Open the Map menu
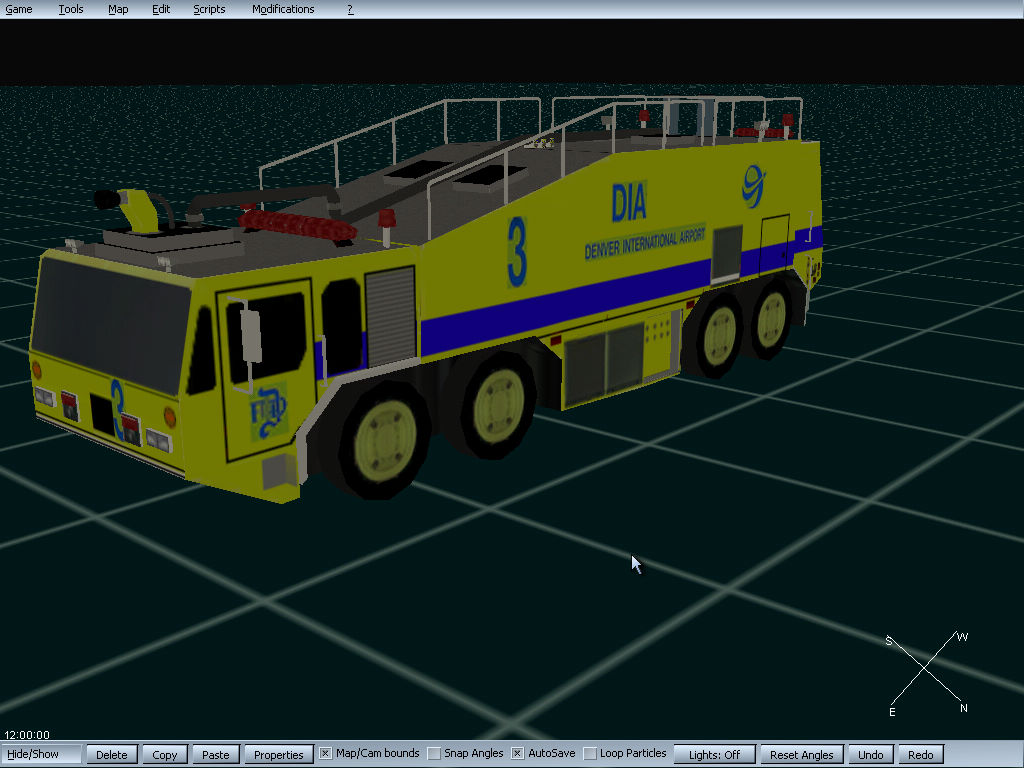 118,9
